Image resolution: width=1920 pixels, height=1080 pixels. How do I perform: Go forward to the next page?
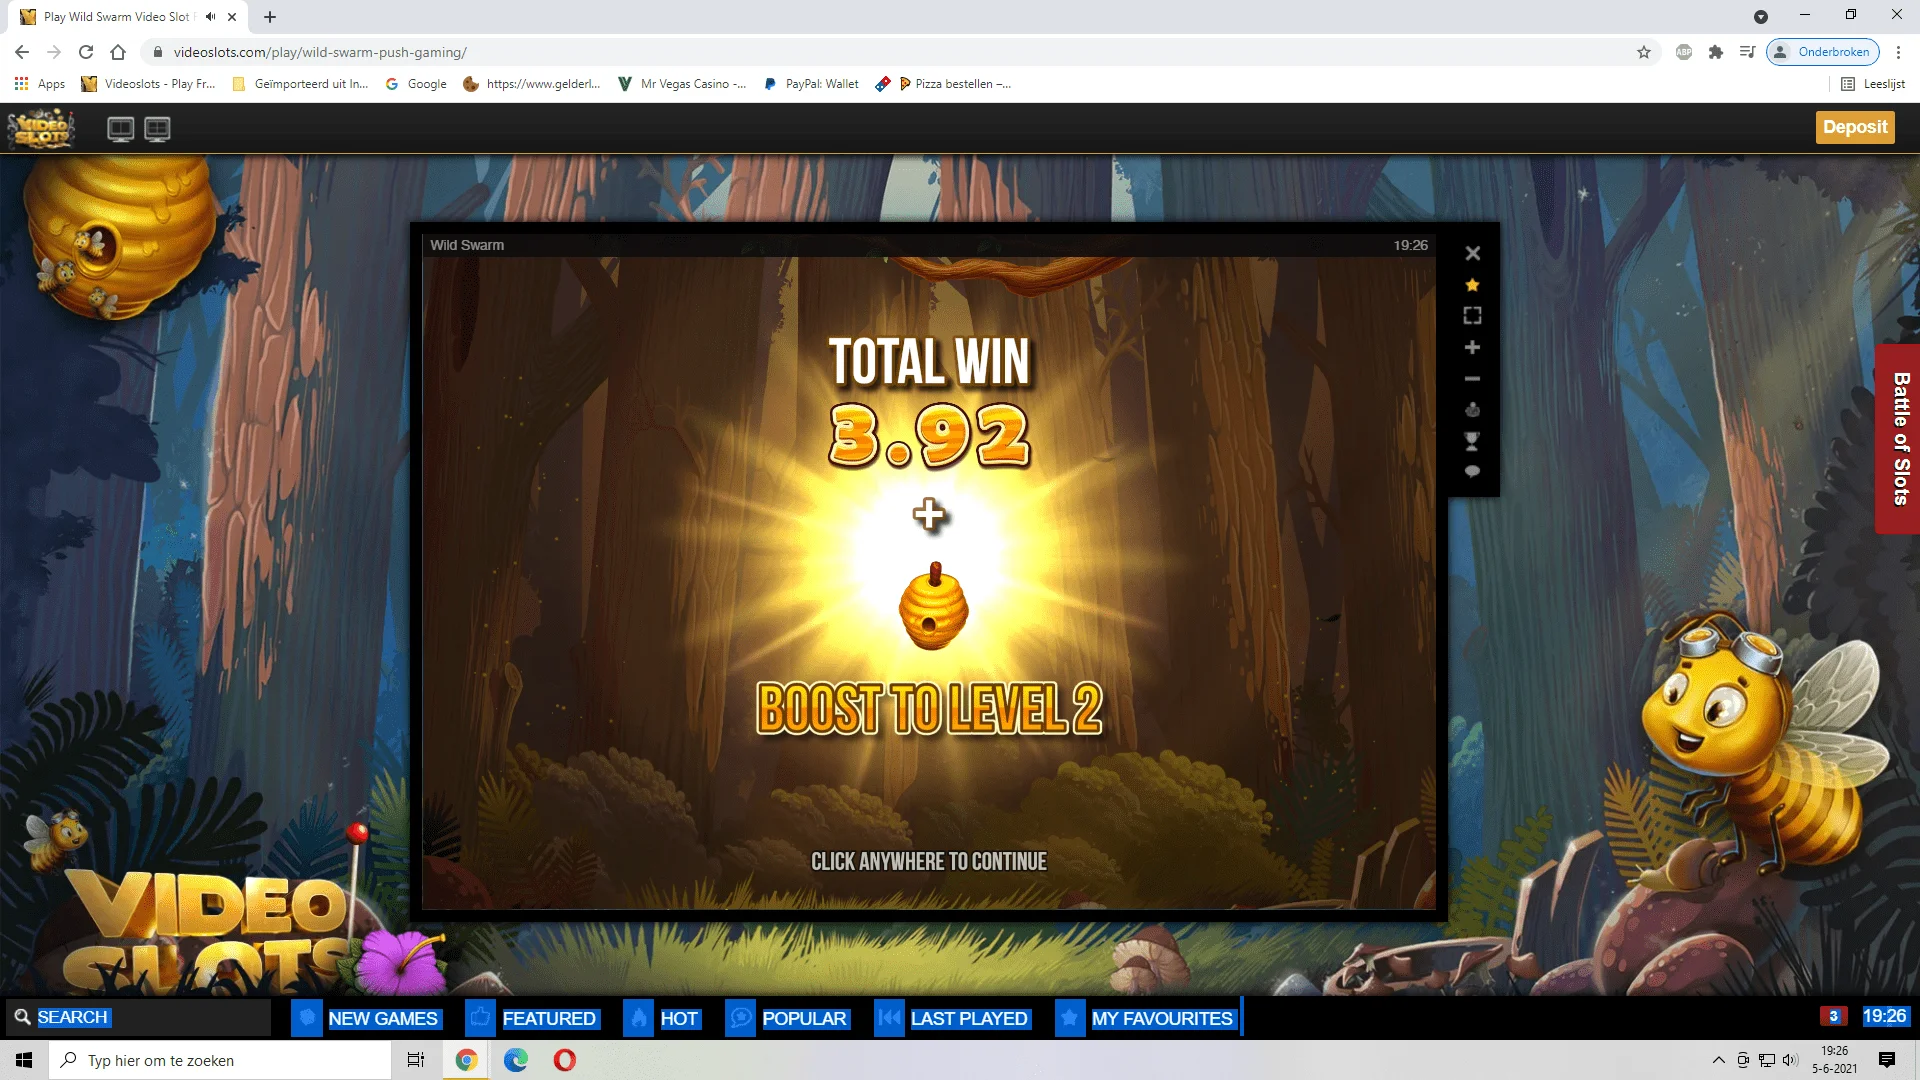(x=54, y=52)
